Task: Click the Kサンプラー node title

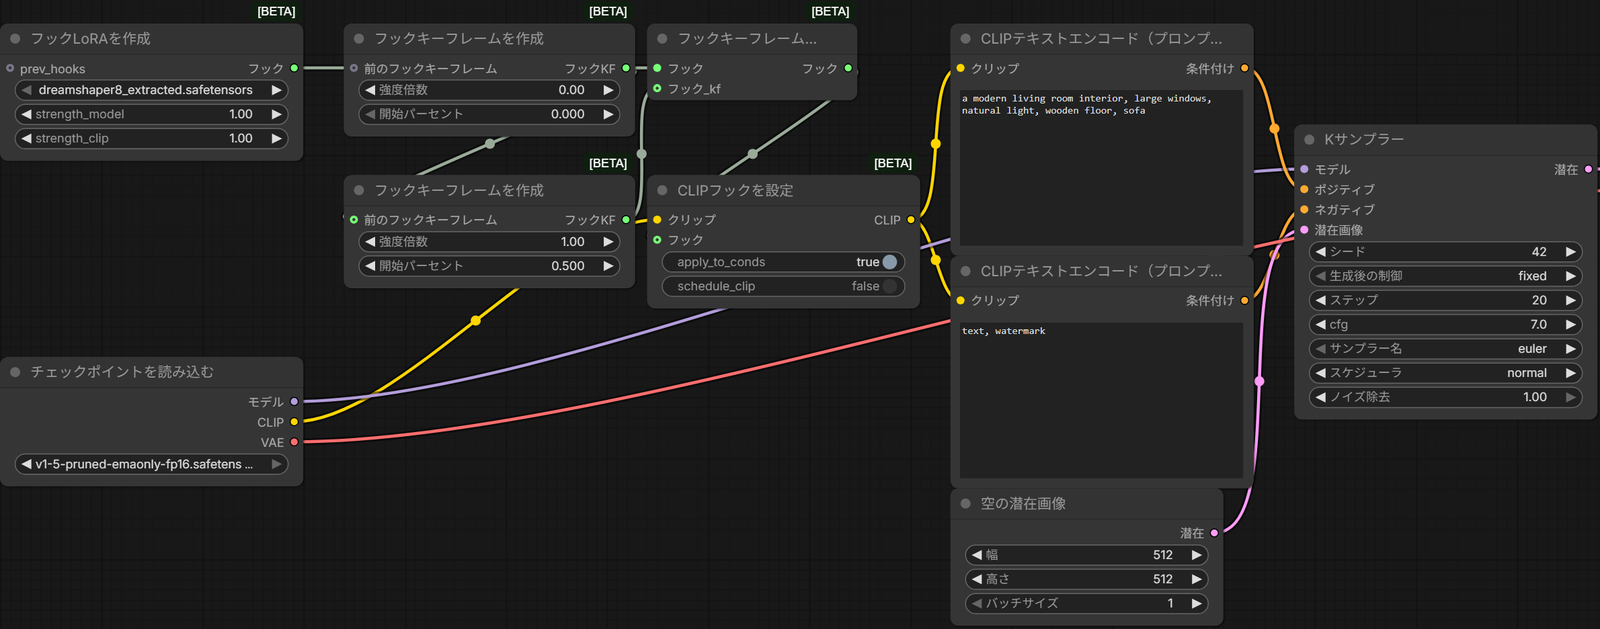Action: point(1364,139)
